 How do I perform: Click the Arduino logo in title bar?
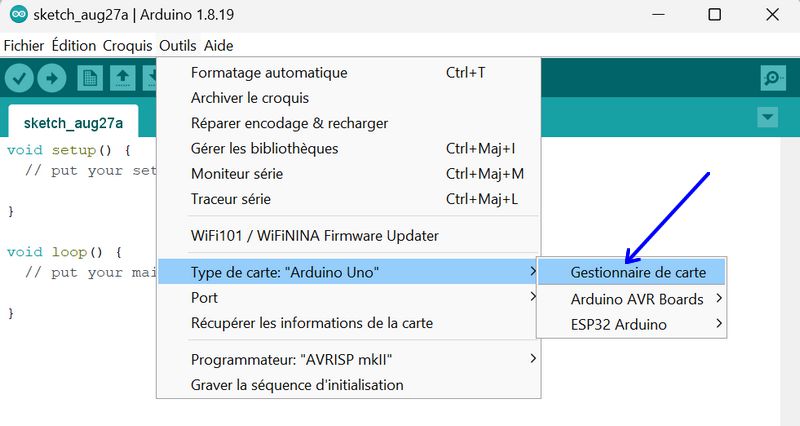click(19, 14)
